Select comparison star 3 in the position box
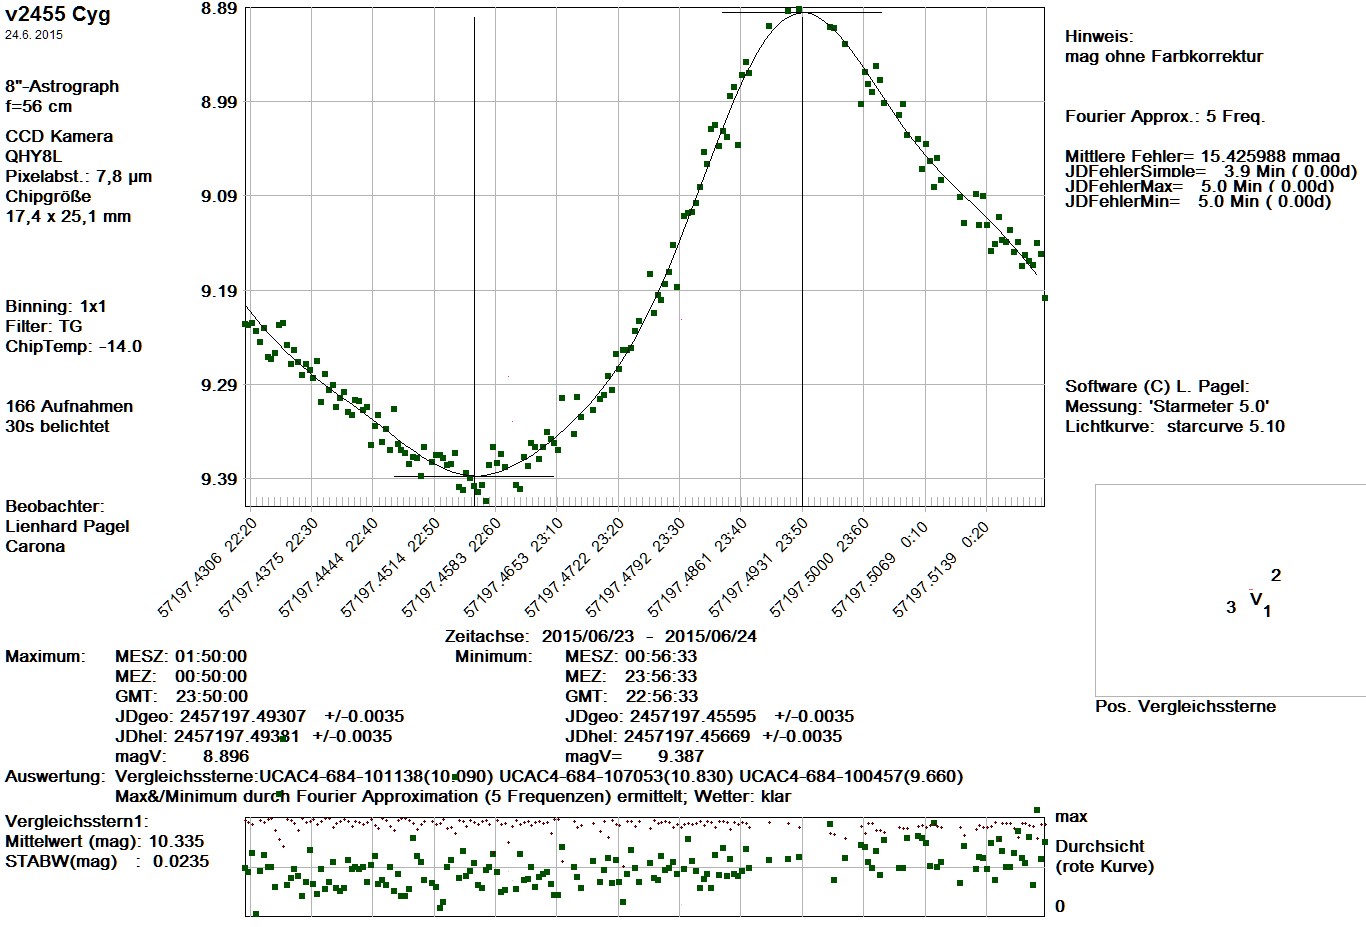Viewport: 1366px width, 927px height. tap(1231, 607)
